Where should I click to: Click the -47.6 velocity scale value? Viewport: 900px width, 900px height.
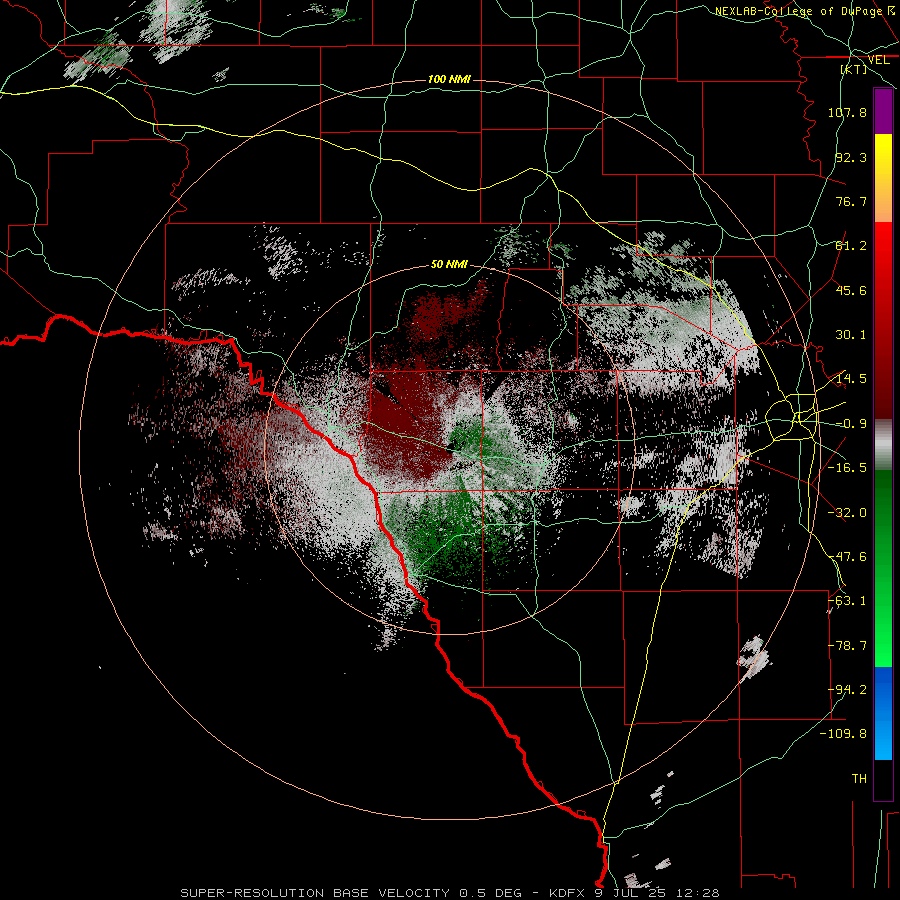coord(847,557)
